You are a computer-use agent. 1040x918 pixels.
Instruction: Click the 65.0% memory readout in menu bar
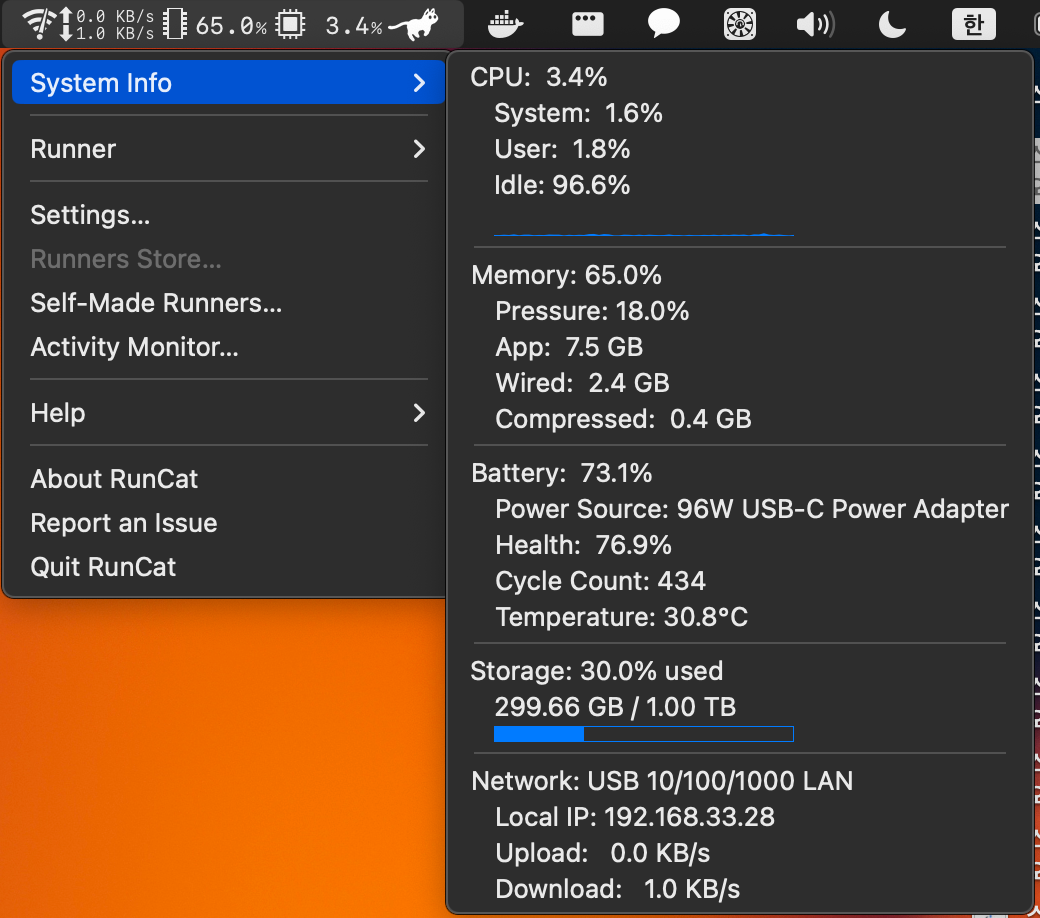(231, 25)
